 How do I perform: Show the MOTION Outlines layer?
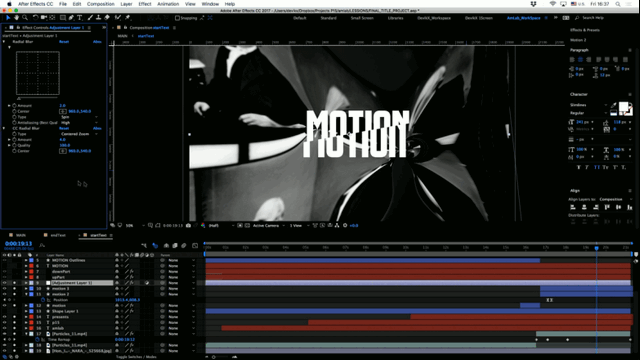[x=4, y=260]
